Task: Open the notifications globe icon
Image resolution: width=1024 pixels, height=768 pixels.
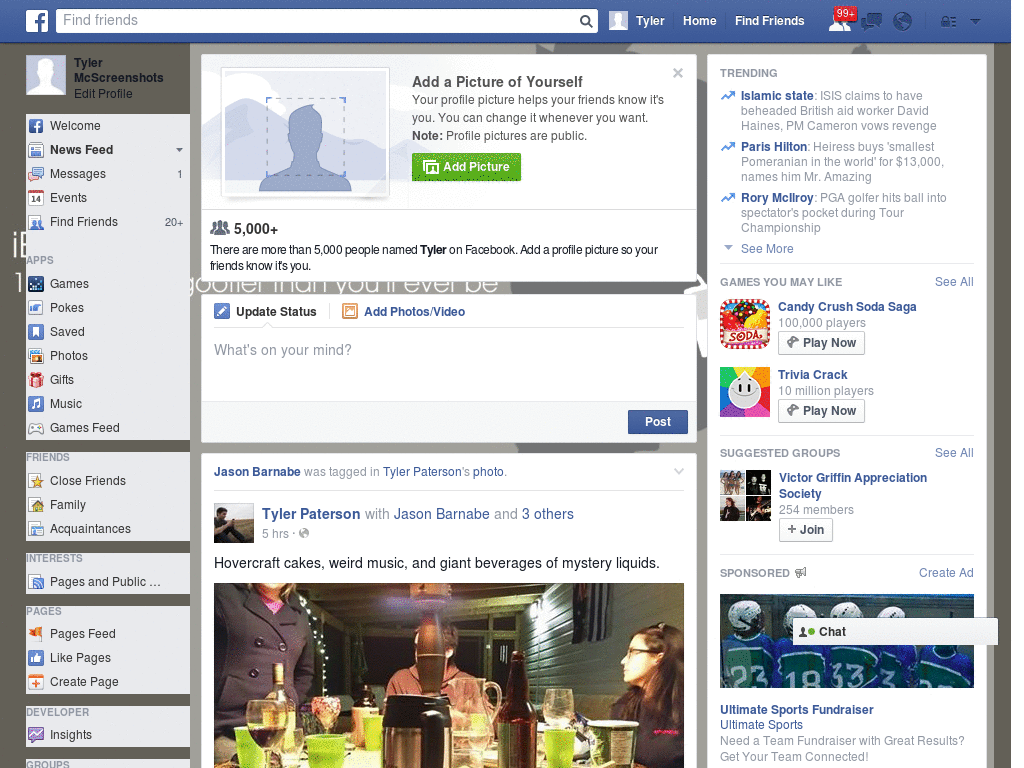Action: [x=903, y=22]
